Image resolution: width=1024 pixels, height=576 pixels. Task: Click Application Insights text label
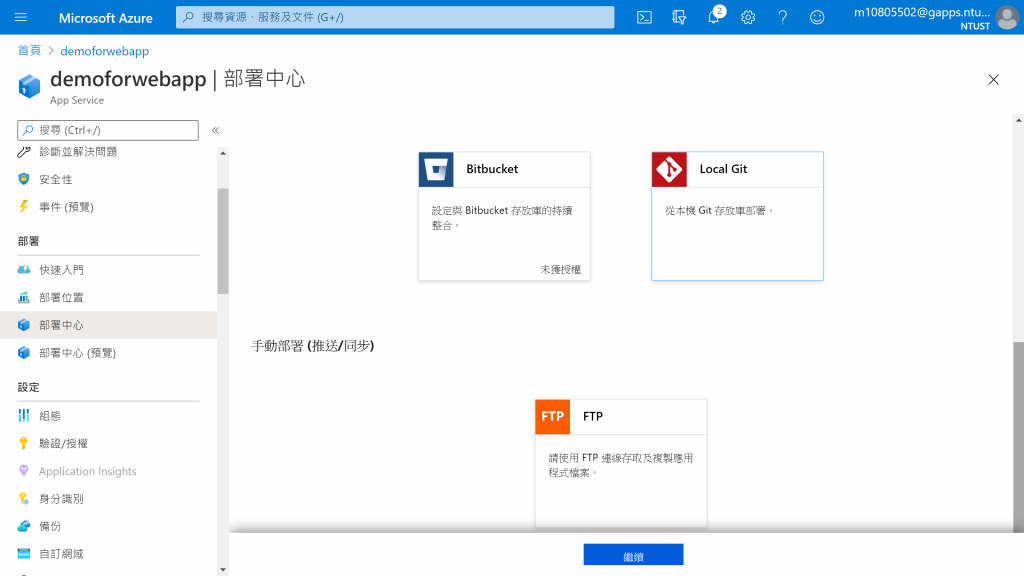click(x=88, y=472)
